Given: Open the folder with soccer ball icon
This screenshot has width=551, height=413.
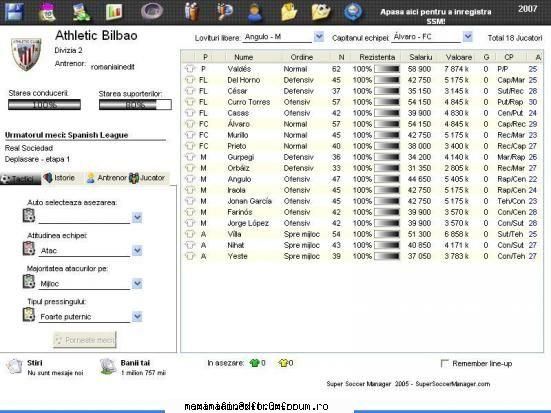Looking at the screenshot, I should pos(321,12).
